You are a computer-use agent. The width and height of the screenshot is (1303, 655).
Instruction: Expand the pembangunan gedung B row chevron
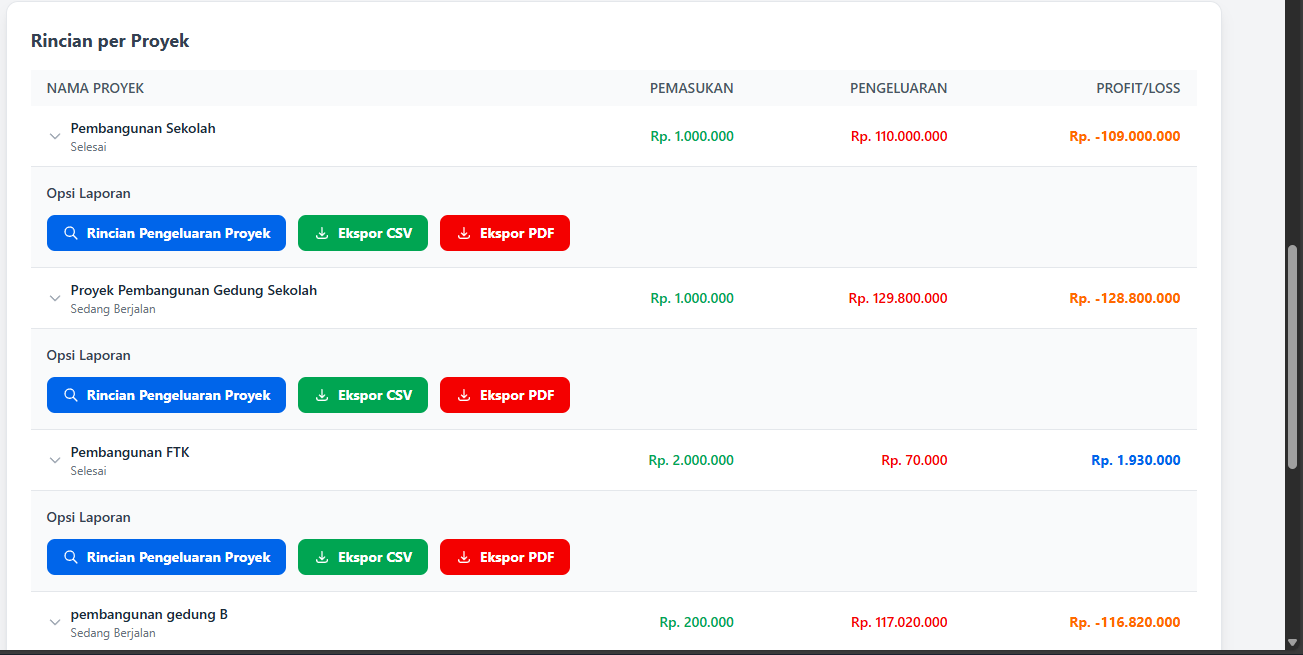click(x=55, y=623)
